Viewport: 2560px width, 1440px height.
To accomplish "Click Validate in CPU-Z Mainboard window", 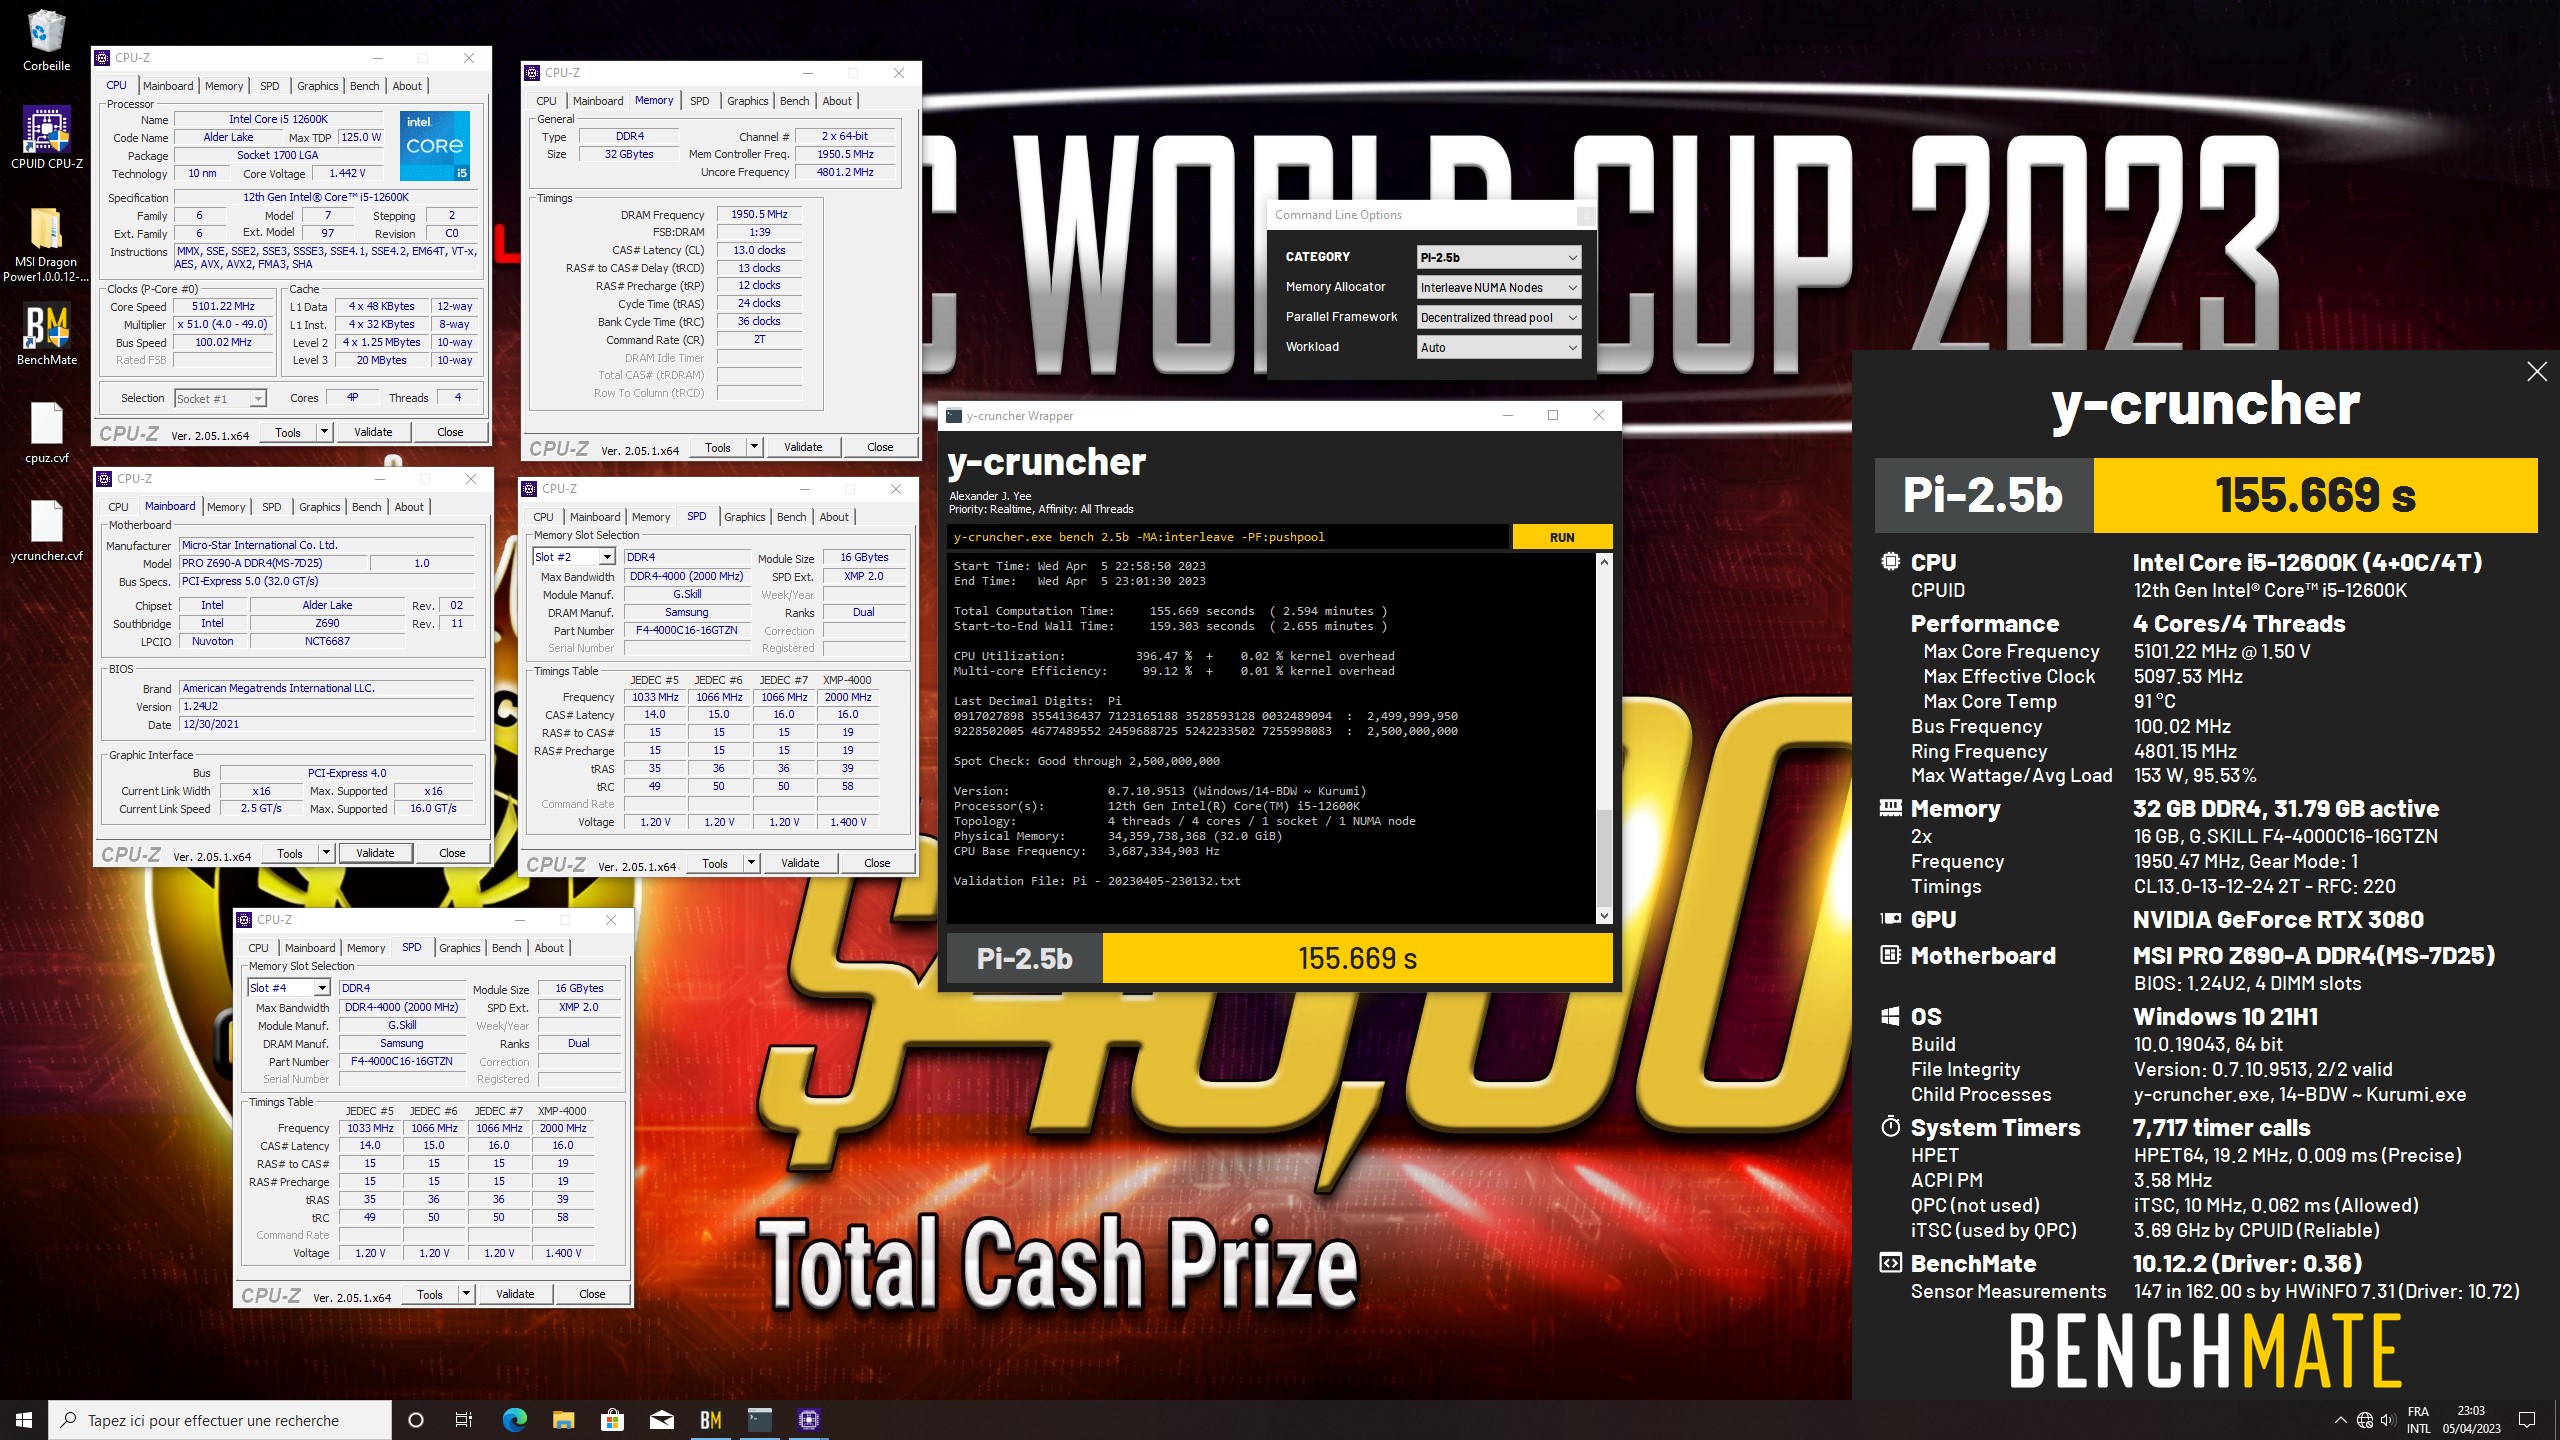I will pyautogui.click(x=375, y=853).
